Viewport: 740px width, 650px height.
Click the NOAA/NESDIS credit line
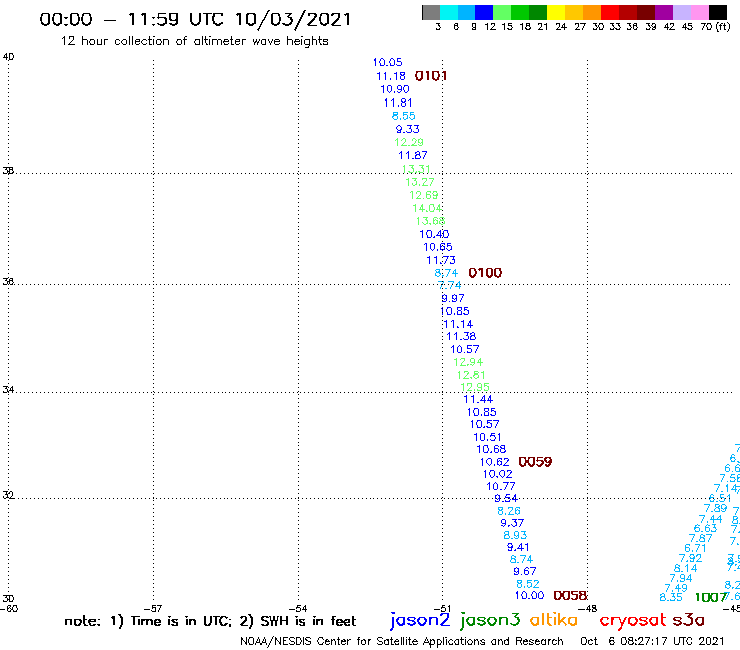402,641
